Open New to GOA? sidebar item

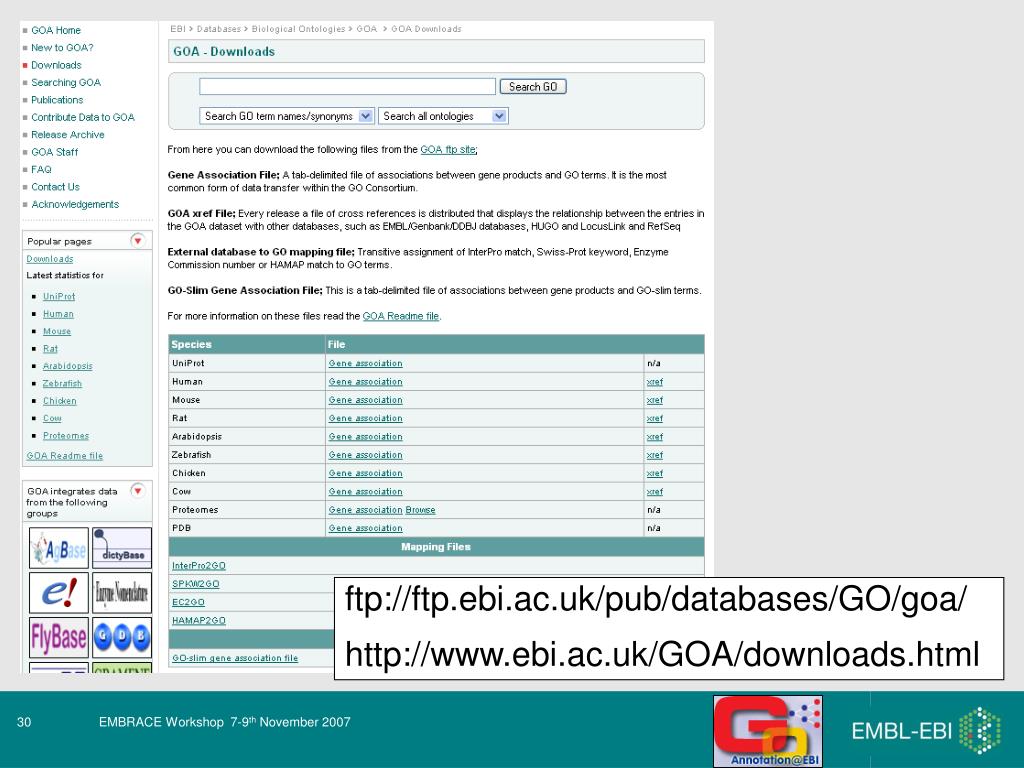click(x=62, y=48)
